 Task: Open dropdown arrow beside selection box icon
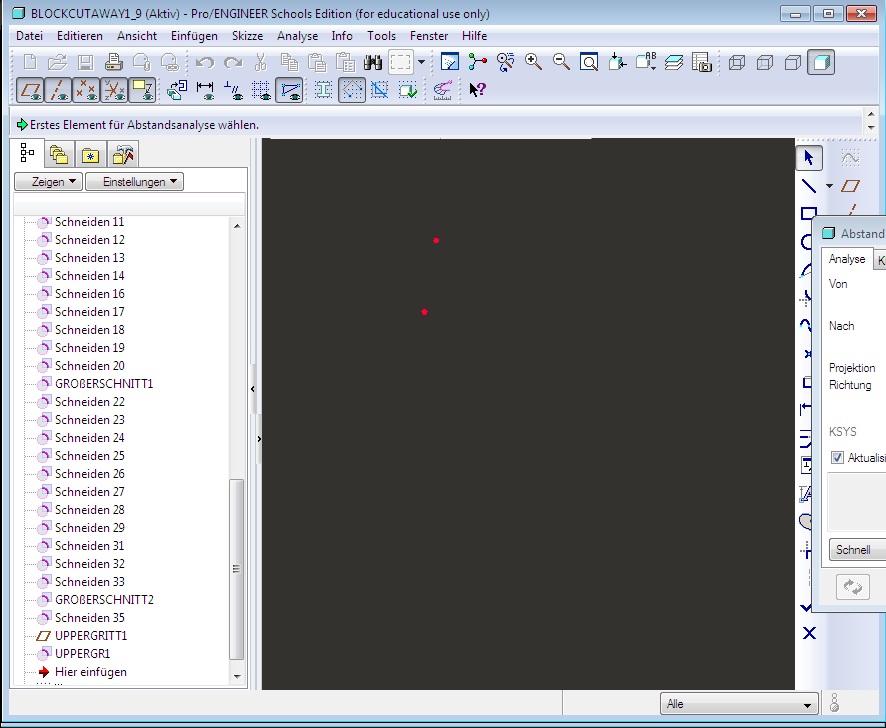coord(422,62)
